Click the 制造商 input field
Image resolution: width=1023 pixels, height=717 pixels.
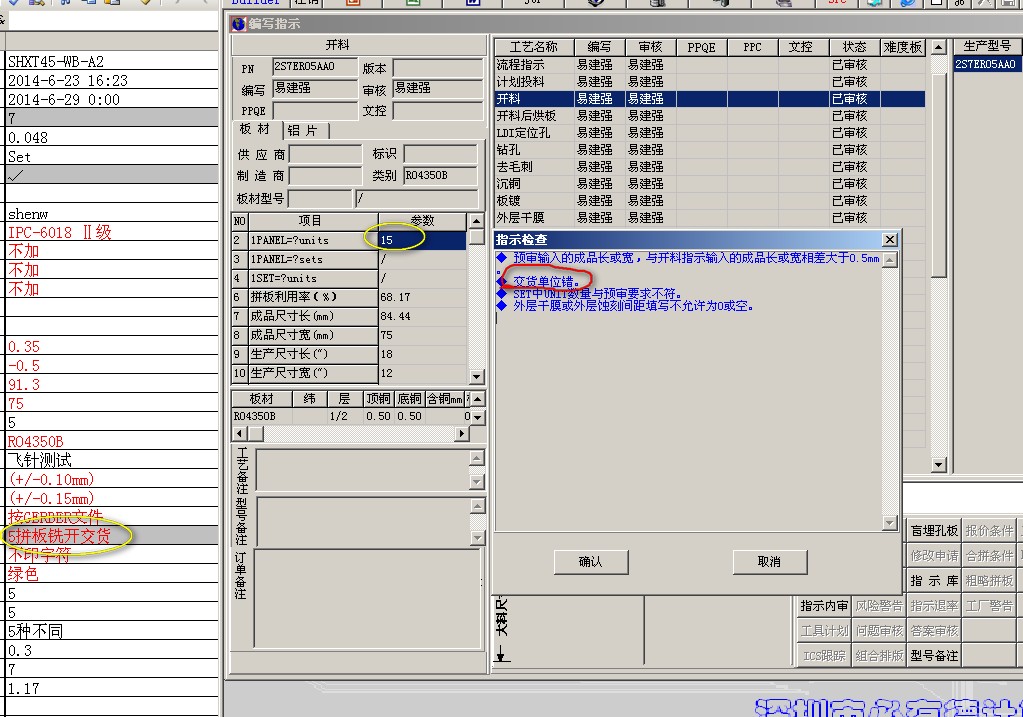(x=326, y=175)
